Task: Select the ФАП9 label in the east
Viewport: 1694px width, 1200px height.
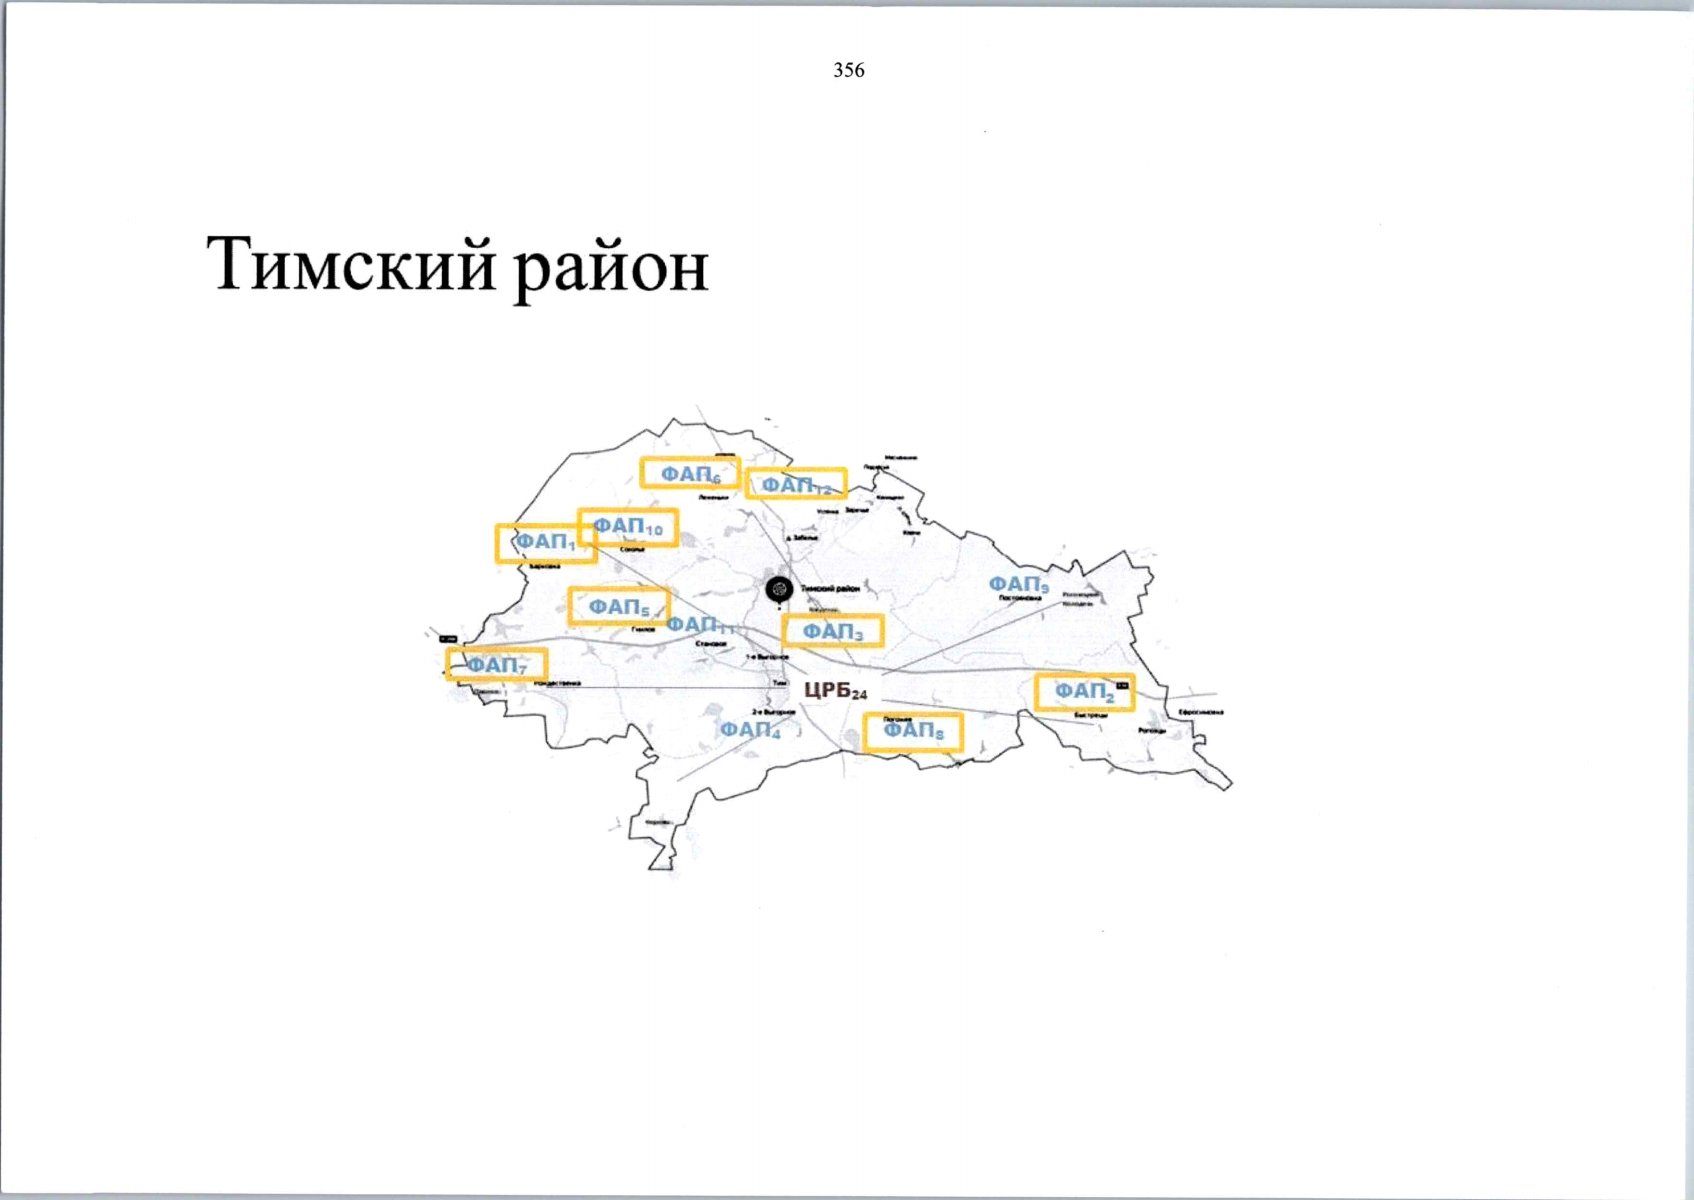Action: click(1017, 583)
